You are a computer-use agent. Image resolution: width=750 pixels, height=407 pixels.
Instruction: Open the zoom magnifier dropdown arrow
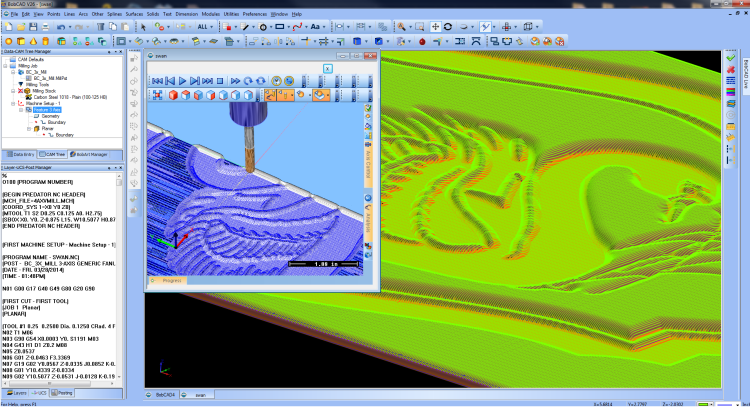pyautogui.click(x=409, y=27)
